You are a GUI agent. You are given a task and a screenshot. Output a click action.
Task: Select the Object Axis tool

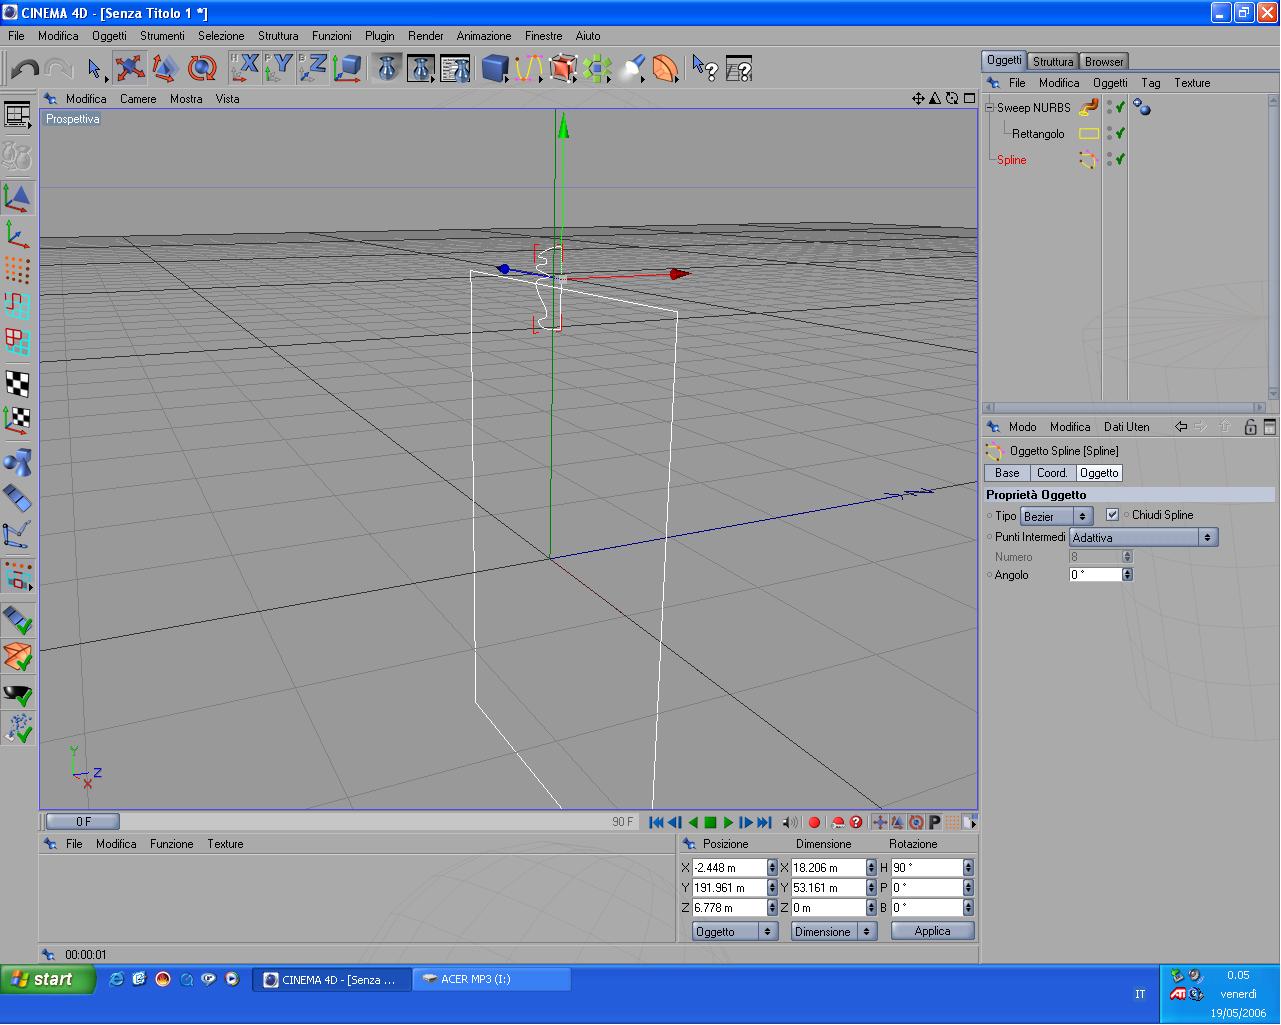(17, 233)
